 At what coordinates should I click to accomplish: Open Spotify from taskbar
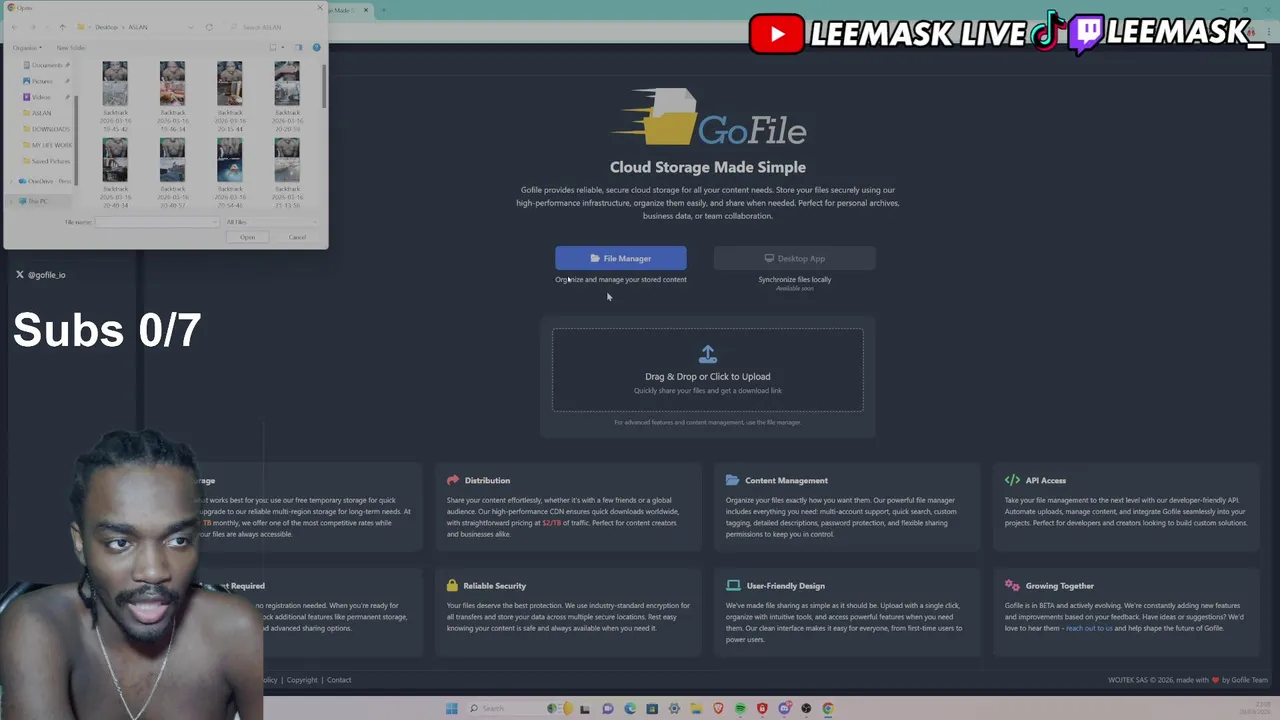[740, 709]
